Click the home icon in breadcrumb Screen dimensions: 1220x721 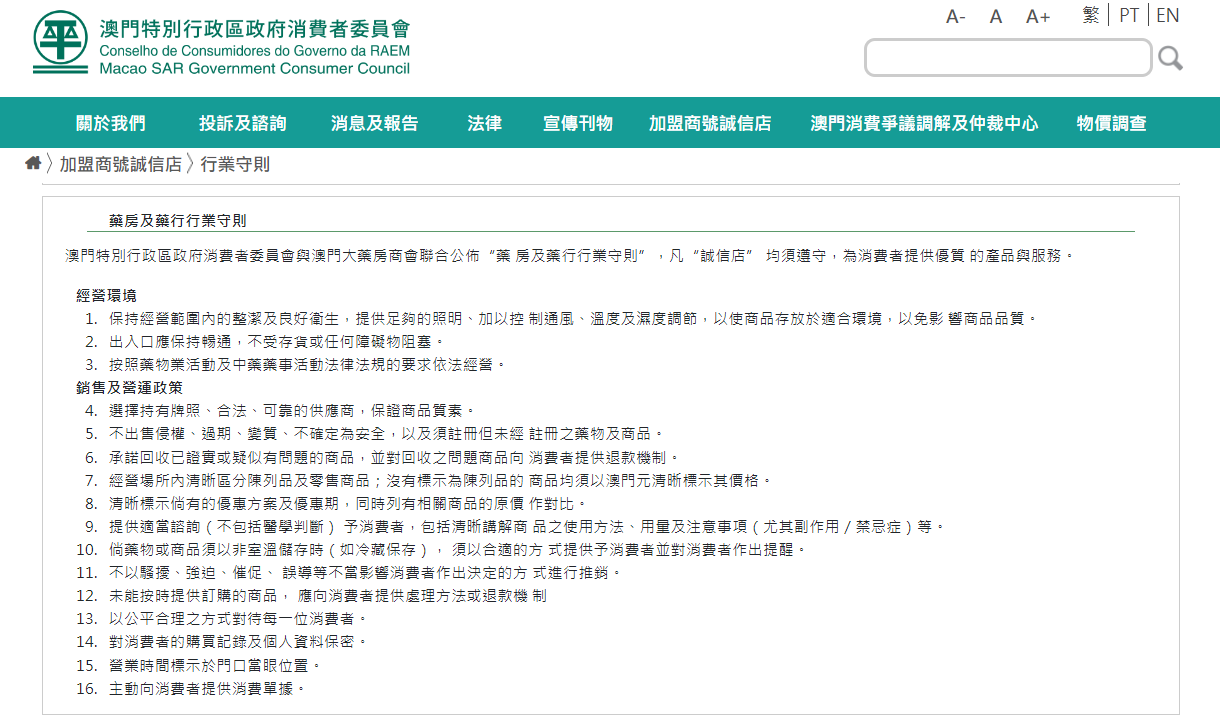pos(33,163)
